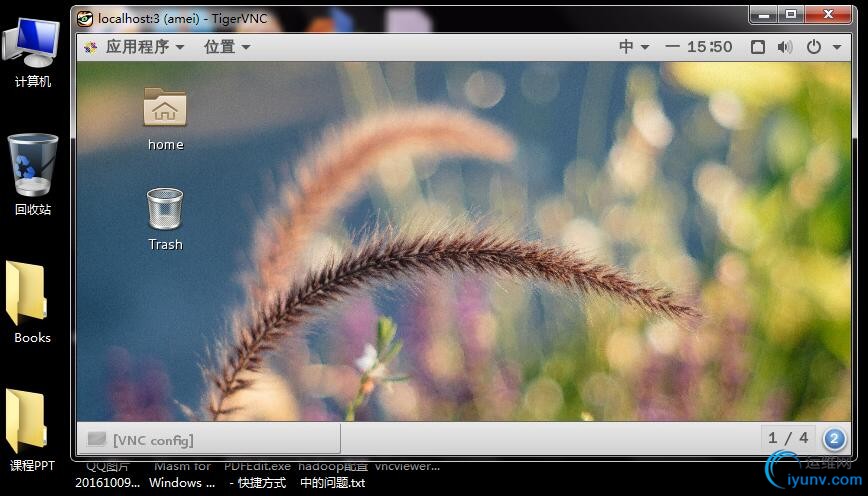
Task: Select the 计算机 icon on the Windows desktop
Action: (32, 53)
